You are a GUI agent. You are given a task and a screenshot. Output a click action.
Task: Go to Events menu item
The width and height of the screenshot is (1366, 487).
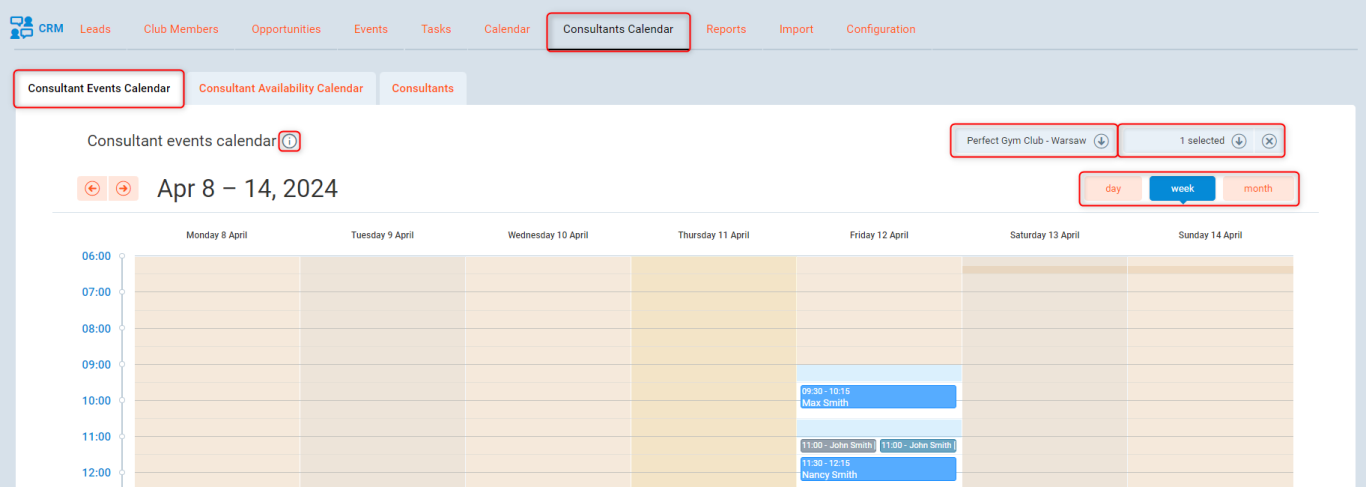click(371, 29)
